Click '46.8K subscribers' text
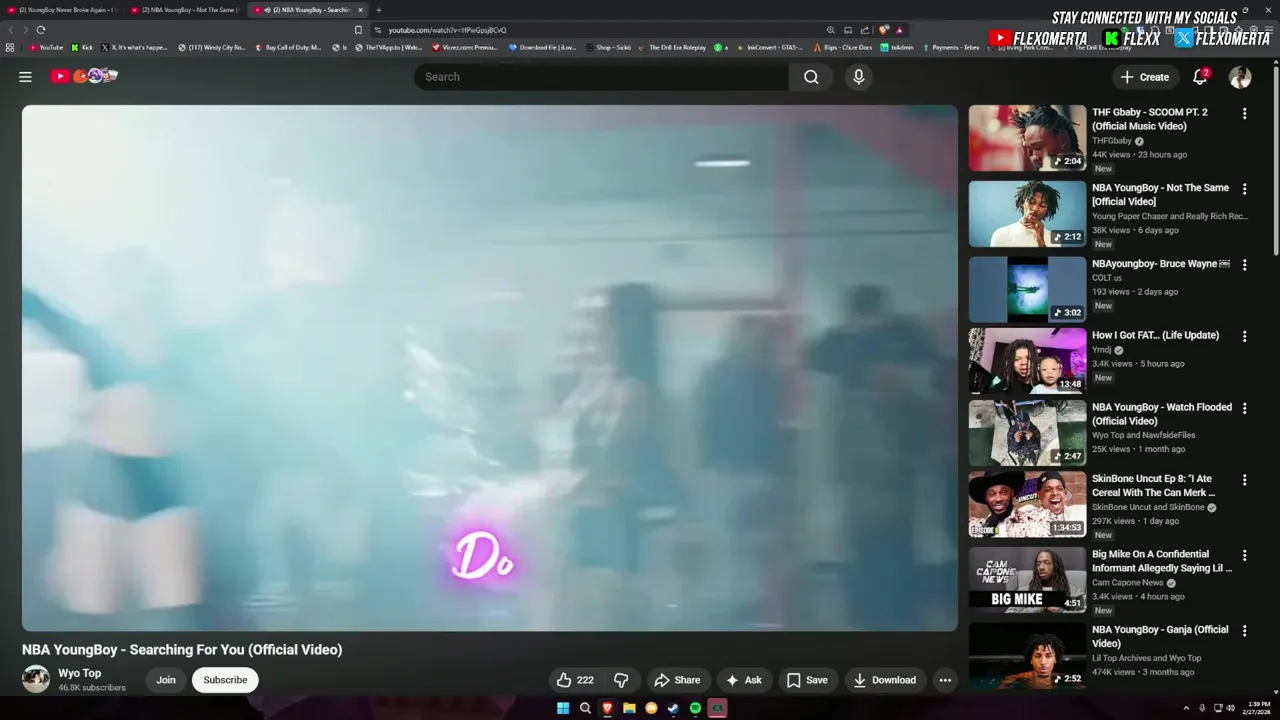 [x=92, y=688]
